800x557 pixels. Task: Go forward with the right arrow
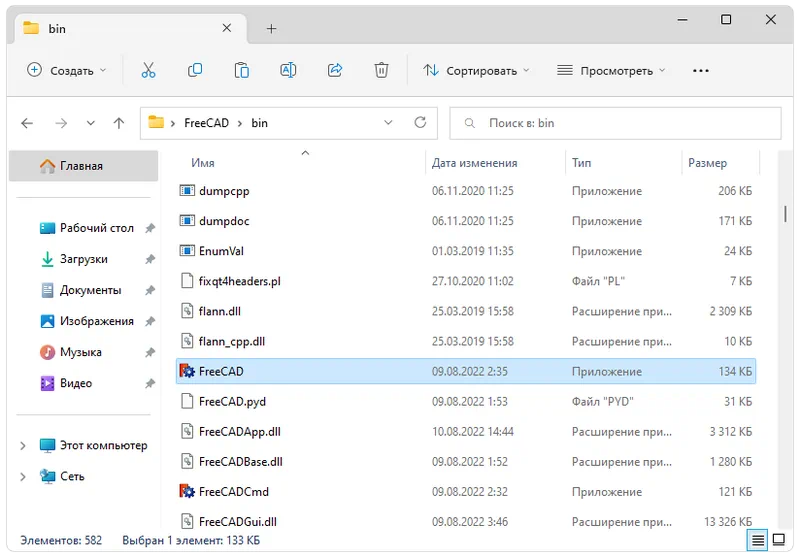pyautogui.click(x=61, y=123)
